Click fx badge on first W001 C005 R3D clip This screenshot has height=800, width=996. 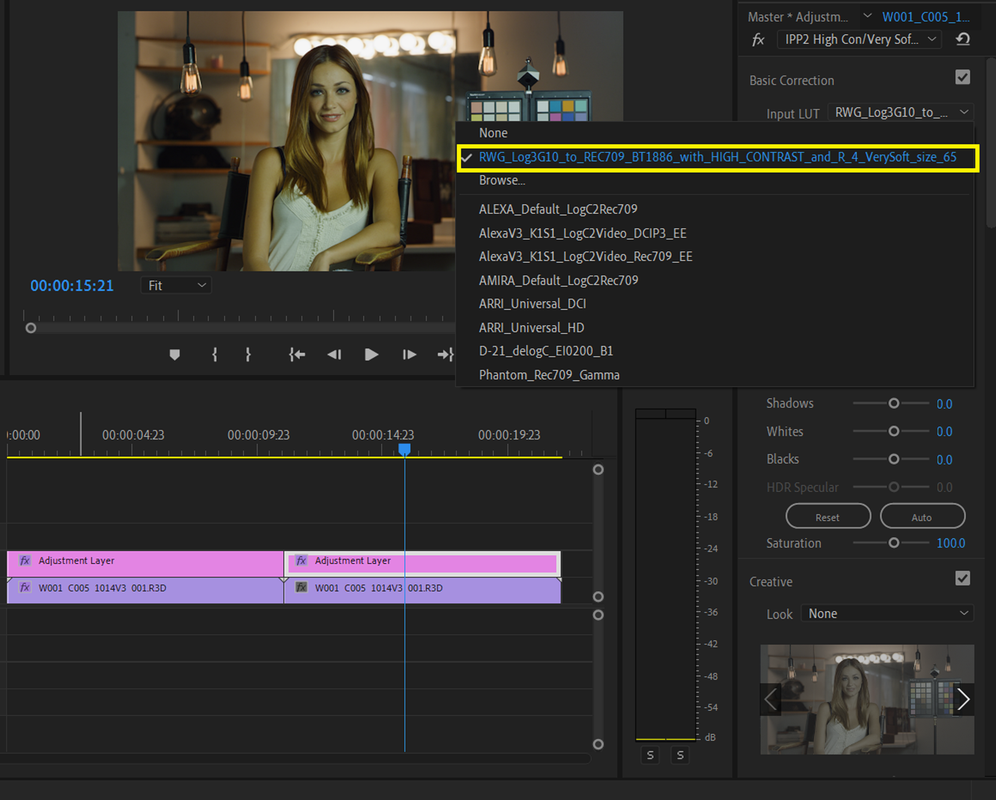click(25, 588)
